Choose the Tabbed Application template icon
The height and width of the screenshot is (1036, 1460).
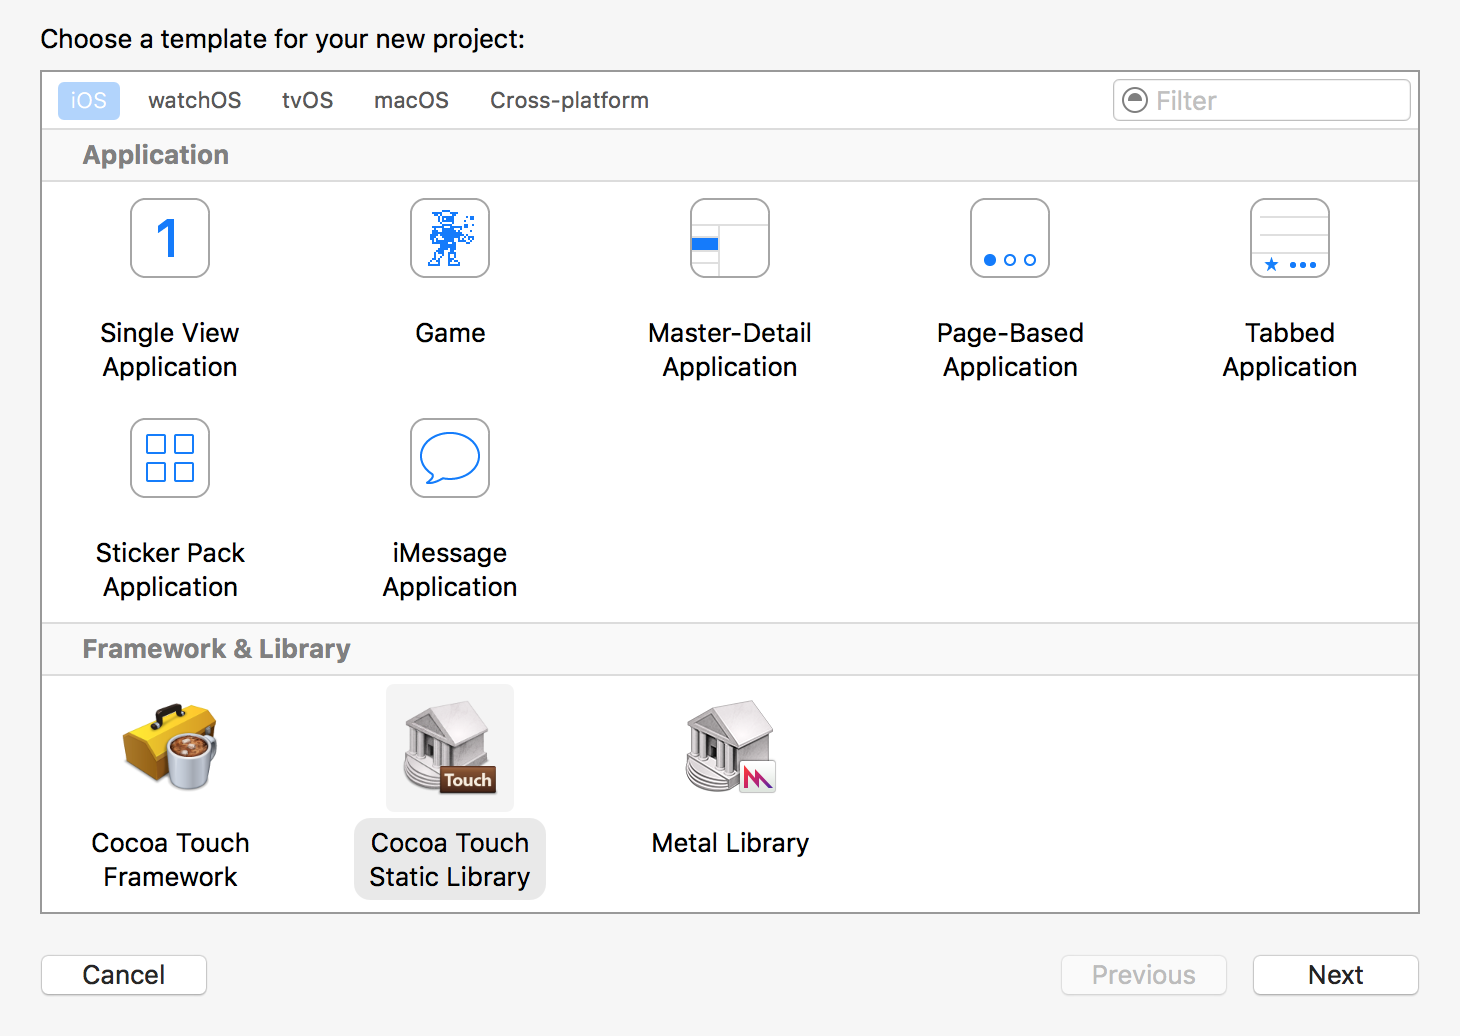pos(1290,238)
